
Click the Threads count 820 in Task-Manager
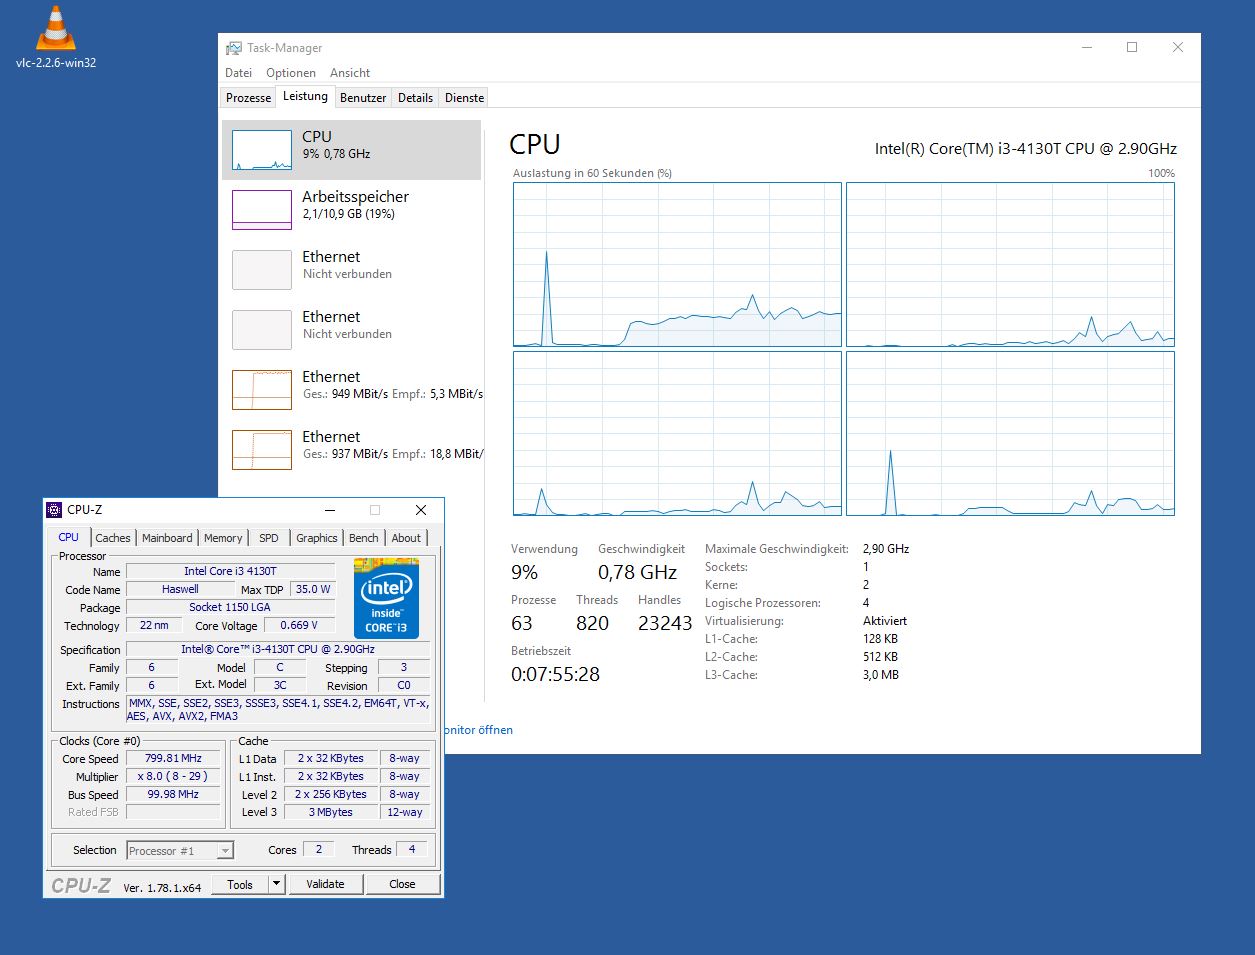click(x=592, y=623)
